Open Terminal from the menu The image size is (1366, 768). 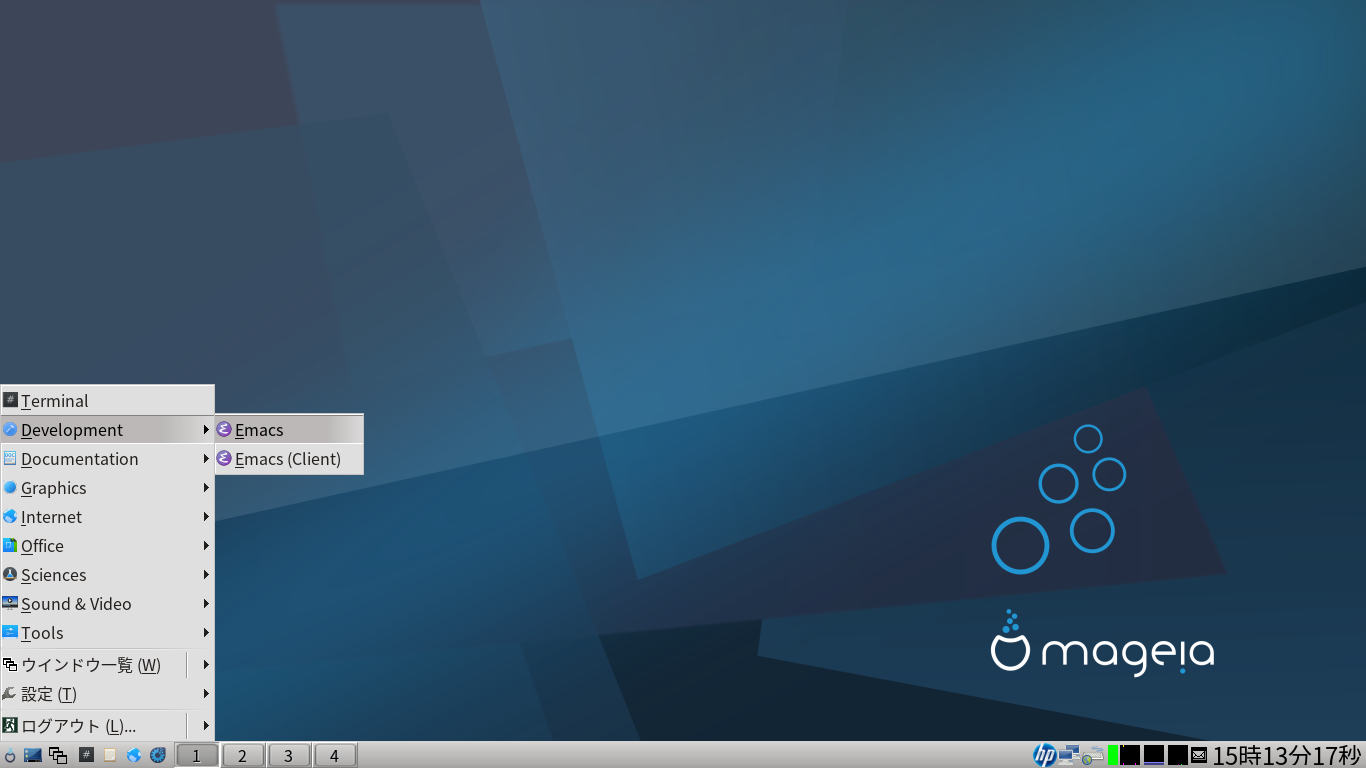pos(107,400)
